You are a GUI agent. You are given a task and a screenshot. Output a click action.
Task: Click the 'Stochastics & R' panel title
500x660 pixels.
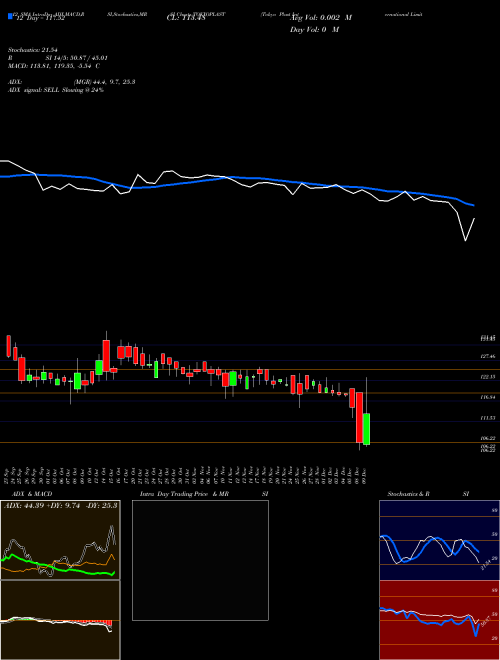click(x=408, y=494)
